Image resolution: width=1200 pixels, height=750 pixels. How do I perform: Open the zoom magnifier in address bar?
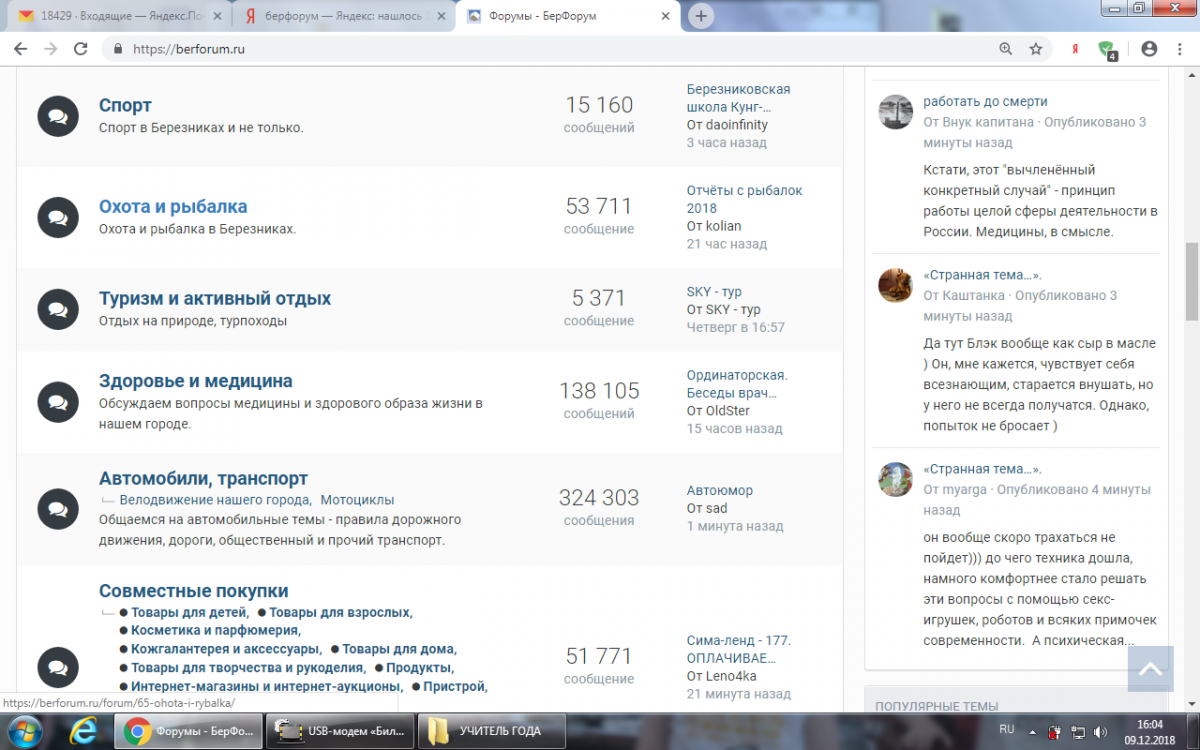click(1006, 49)
